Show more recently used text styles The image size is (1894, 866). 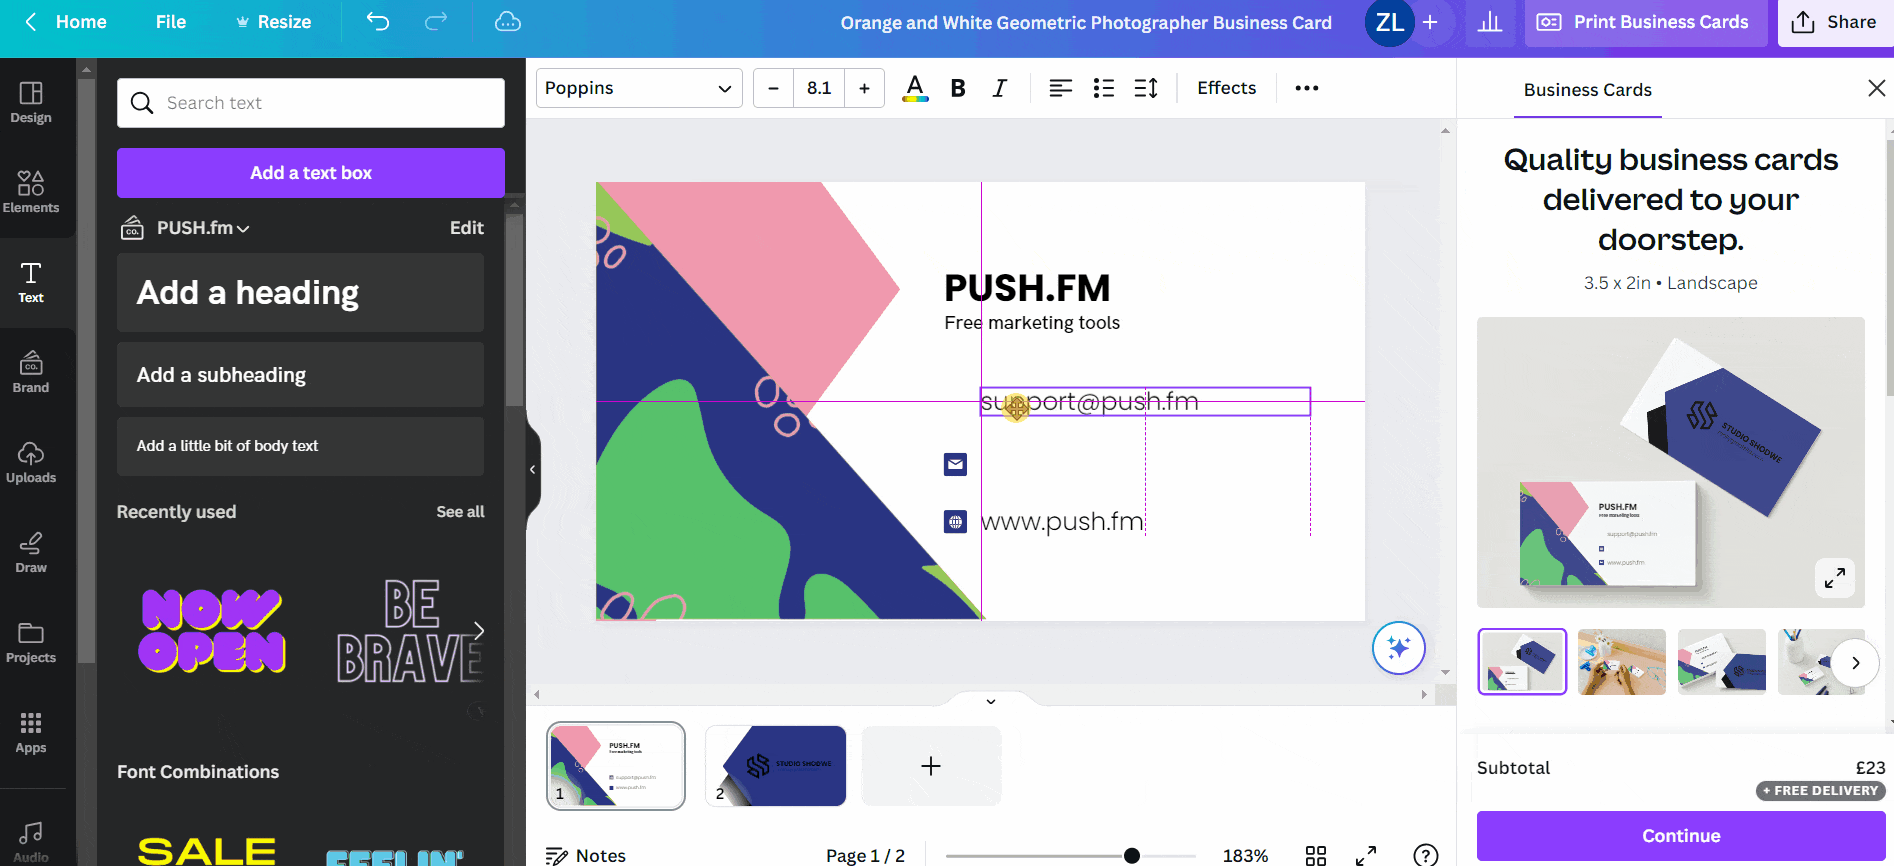pyautogui.click(x=479, y=631)
